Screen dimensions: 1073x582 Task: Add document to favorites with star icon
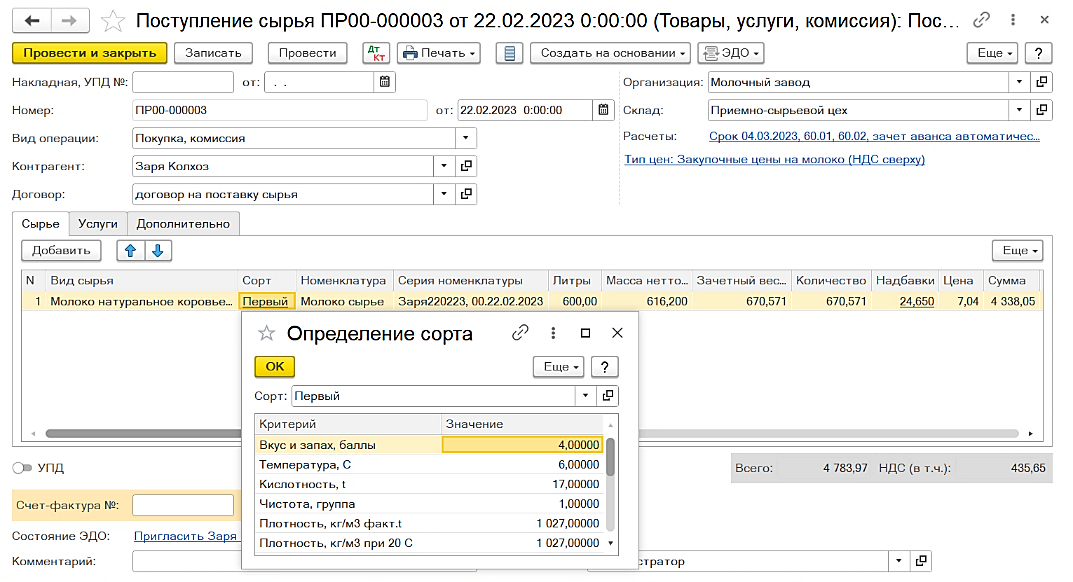(113, 21)
